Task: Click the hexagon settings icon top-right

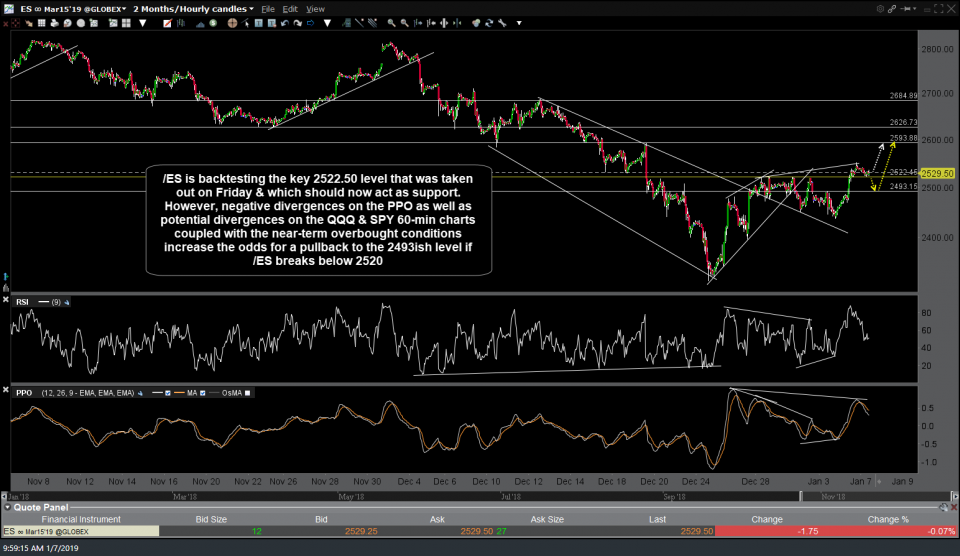Action: (x=880, y=9)
